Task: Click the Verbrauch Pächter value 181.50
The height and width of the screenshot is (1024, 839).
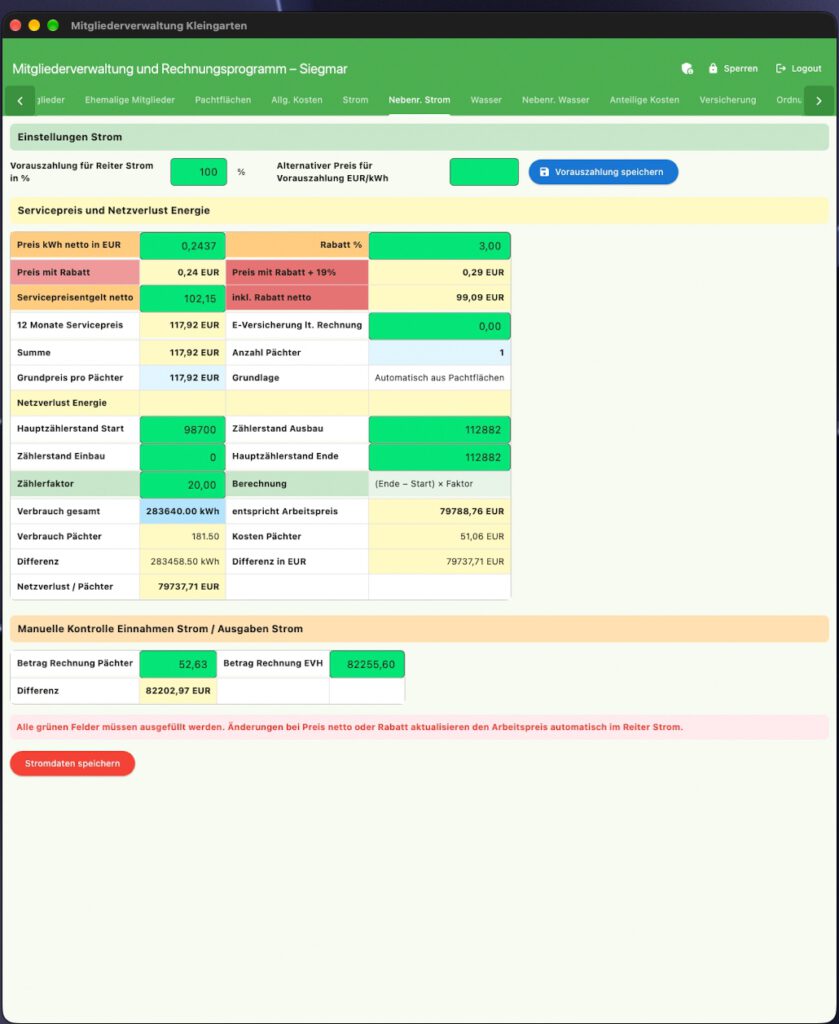Action: [205, 536]
